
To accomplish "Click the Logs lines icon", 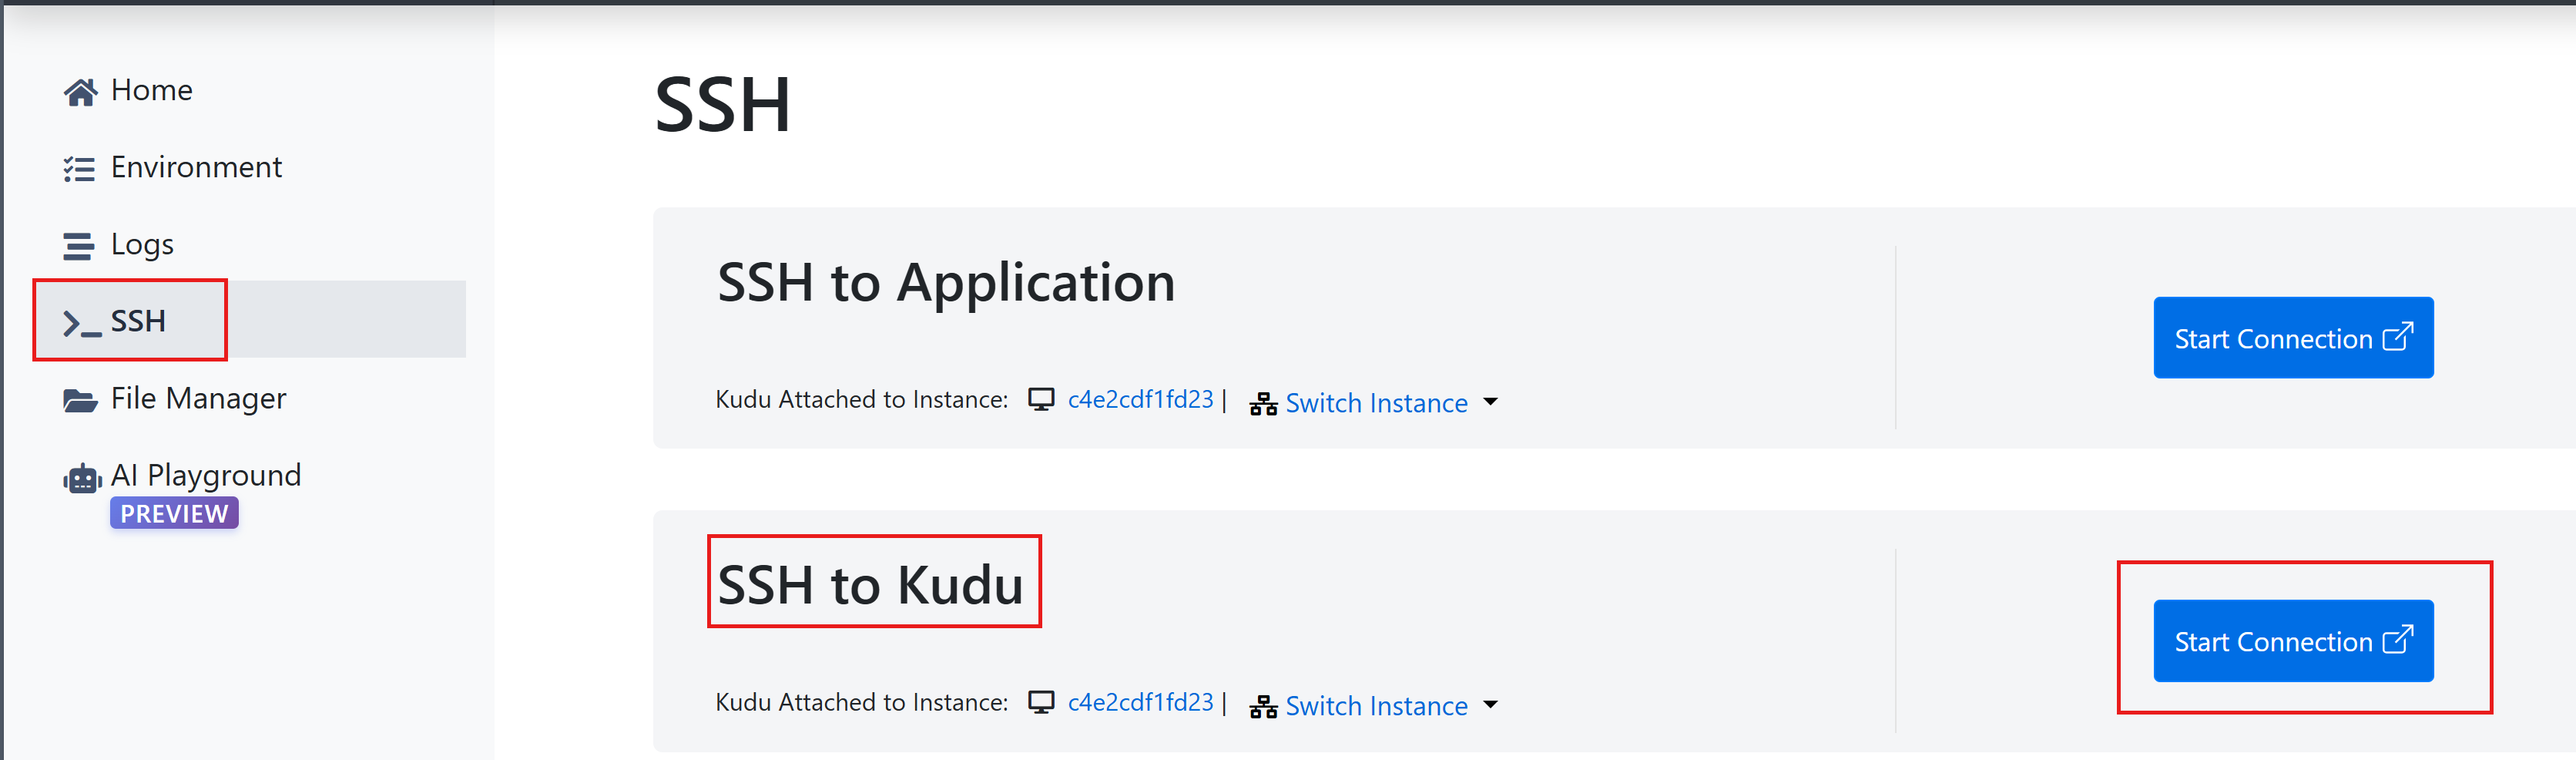I will pos(79,246).
